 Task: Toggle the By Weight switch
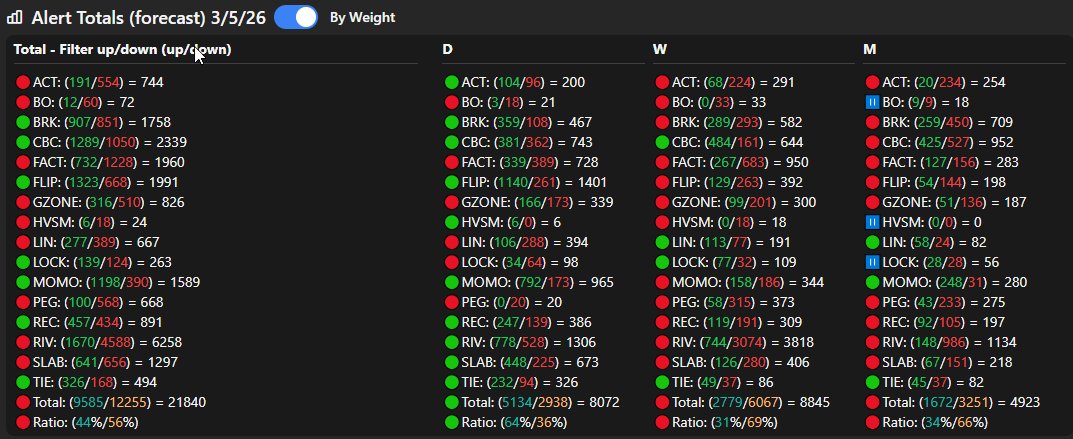(x=296, y=17)
